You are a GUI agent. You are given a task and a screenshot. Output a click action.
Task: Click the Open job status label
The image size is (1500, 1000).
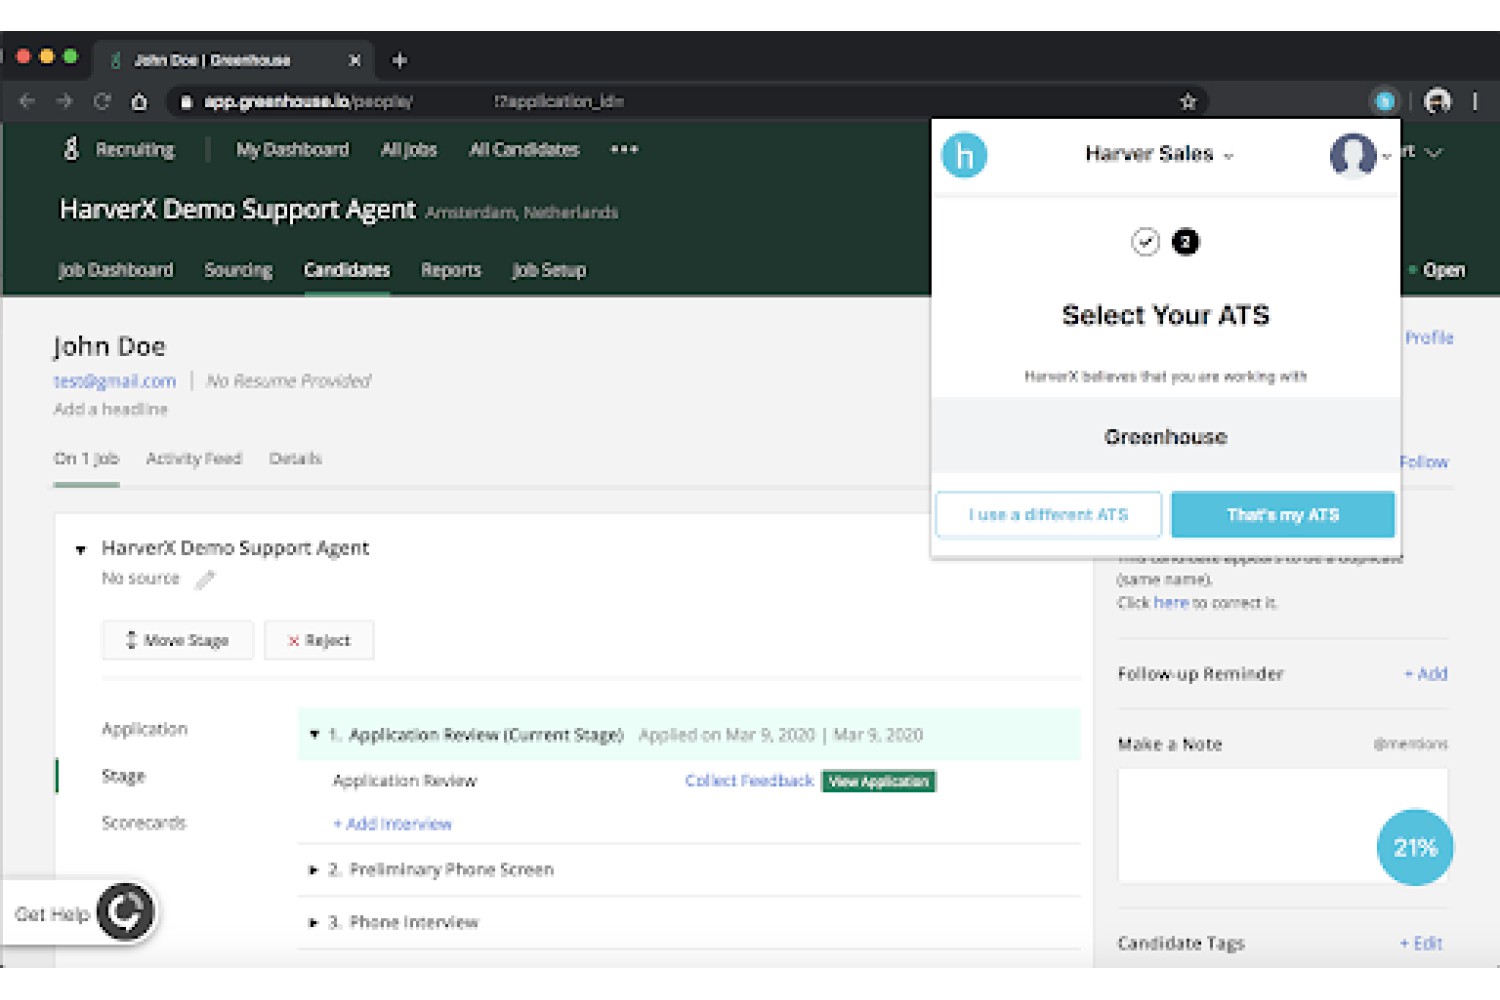tap(1443, 270)
